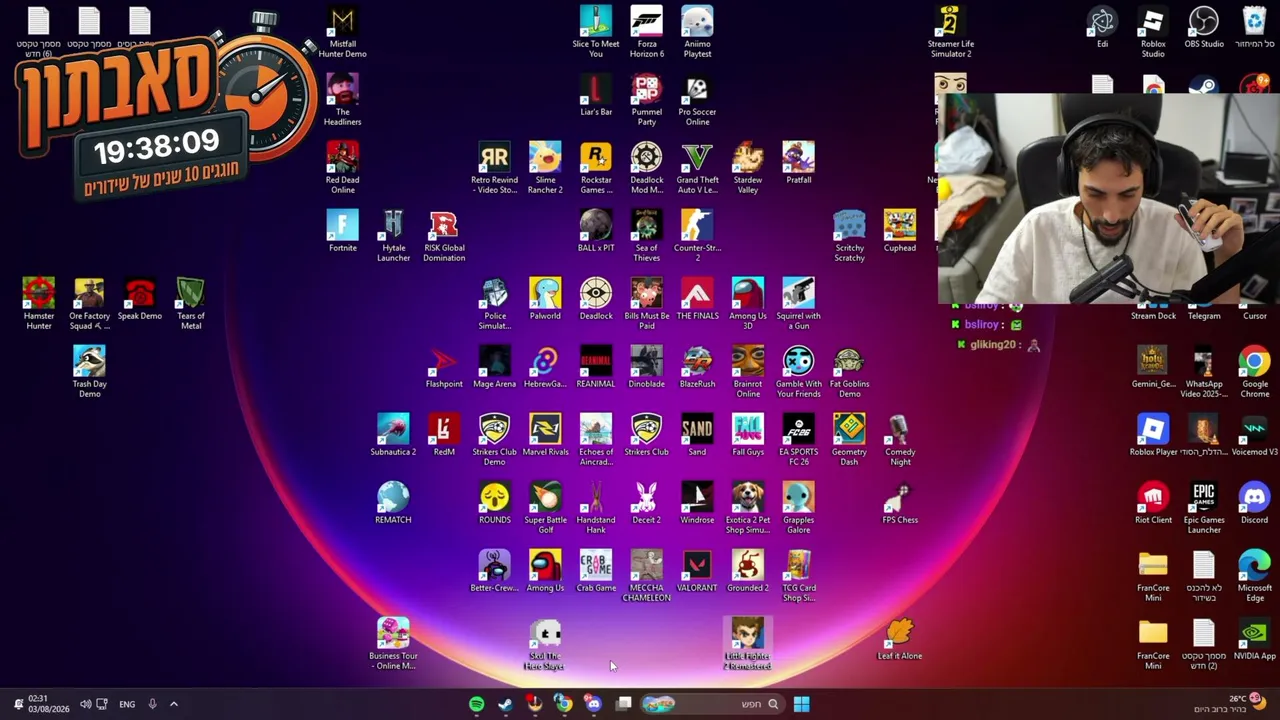Open the VALORANT desktop shortcut
The image size is (1280, 720).
(x=697, y=571)
